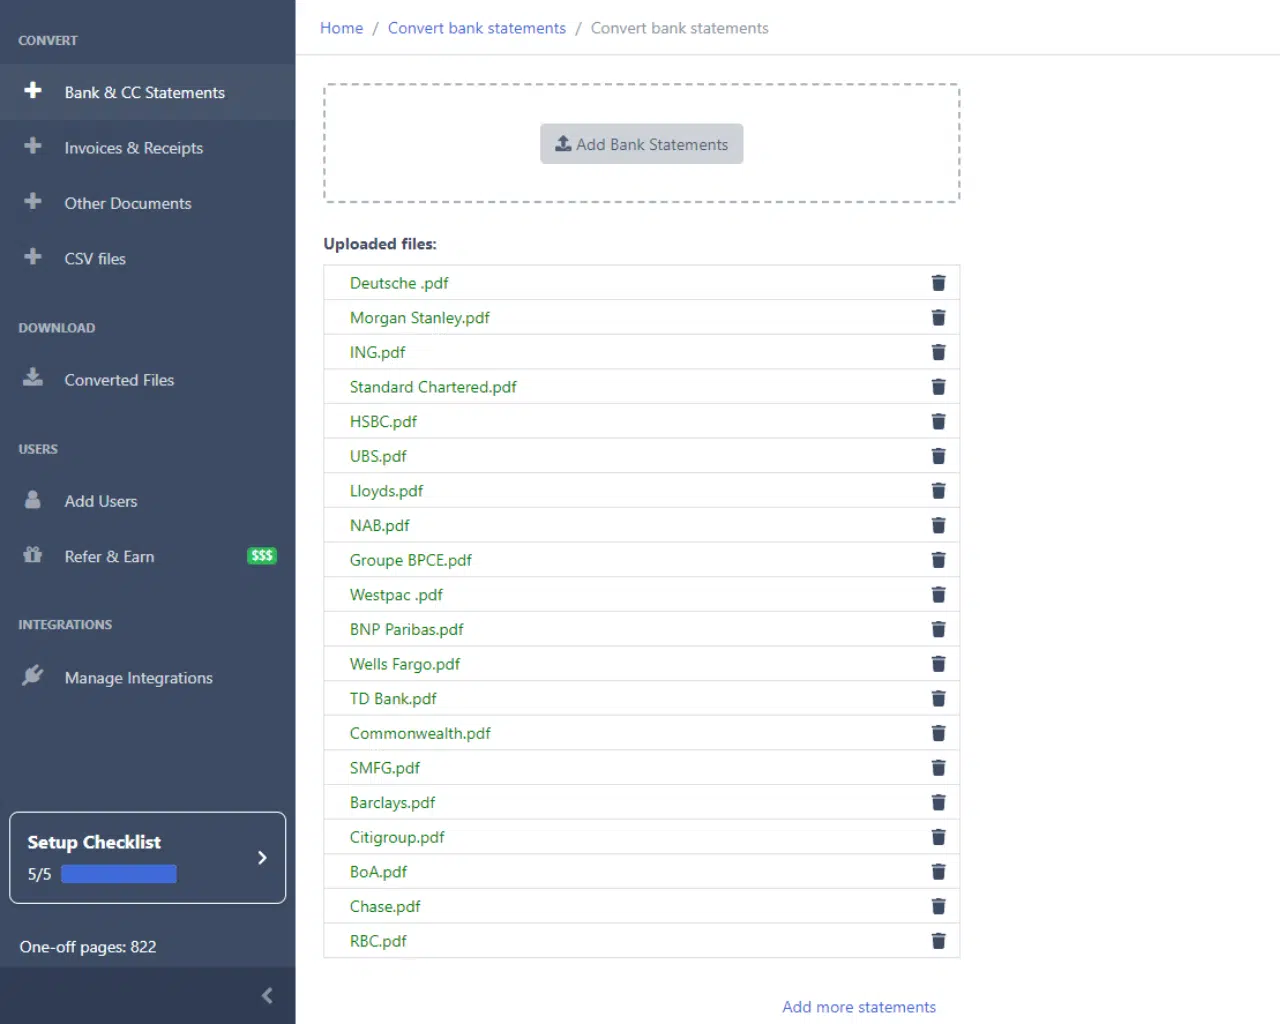Open Invoices & Receipts via its plus icon
The height and width of the screenshot is (1024, 1280).
pyautogui.click(x=33, y=147)
